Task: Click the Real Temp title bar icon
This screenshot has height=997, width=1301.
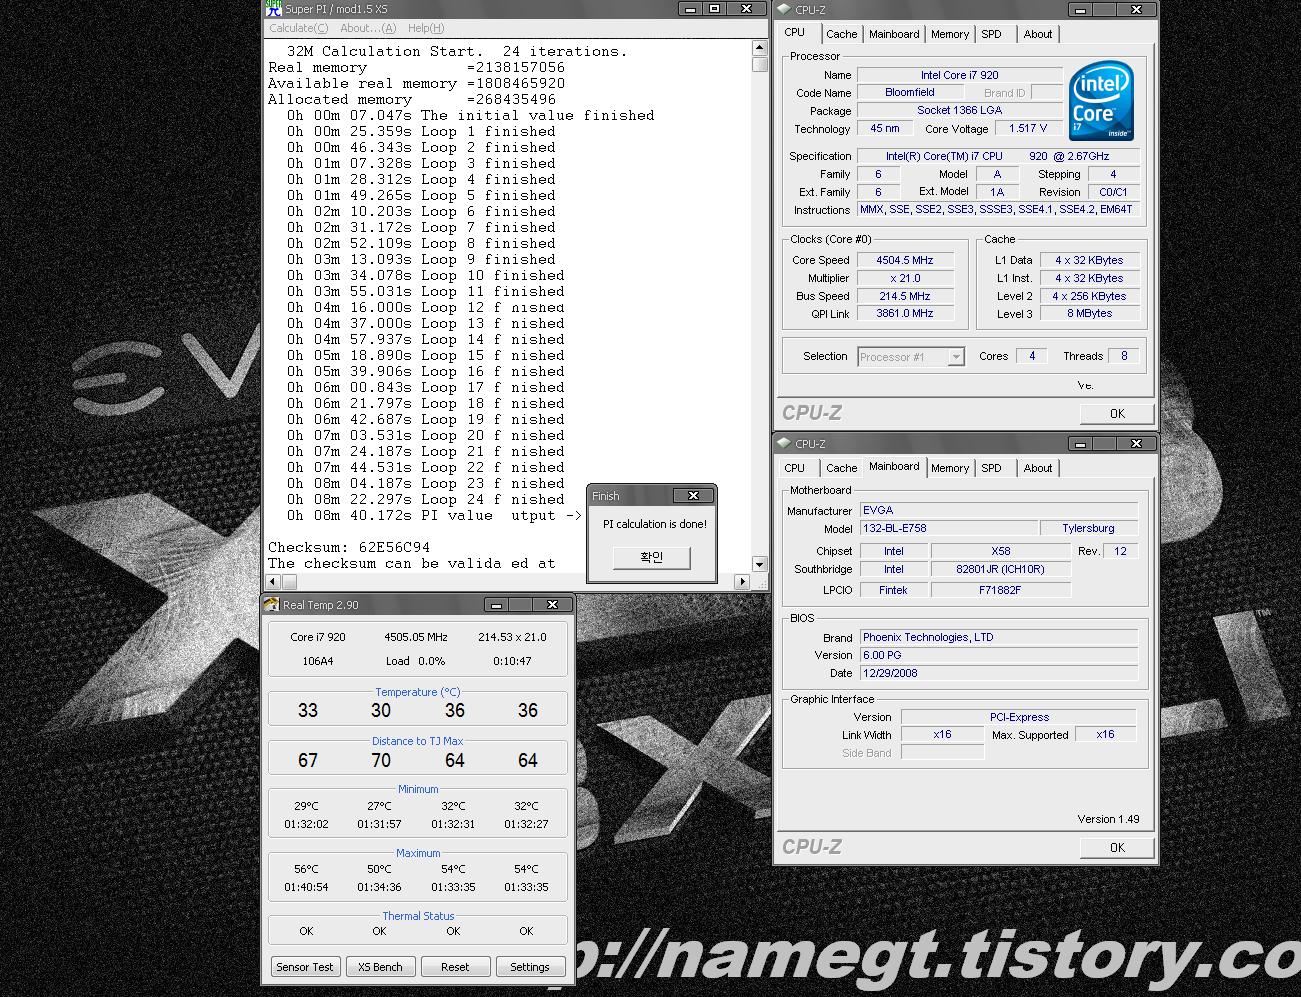Action: coord(271,604)
